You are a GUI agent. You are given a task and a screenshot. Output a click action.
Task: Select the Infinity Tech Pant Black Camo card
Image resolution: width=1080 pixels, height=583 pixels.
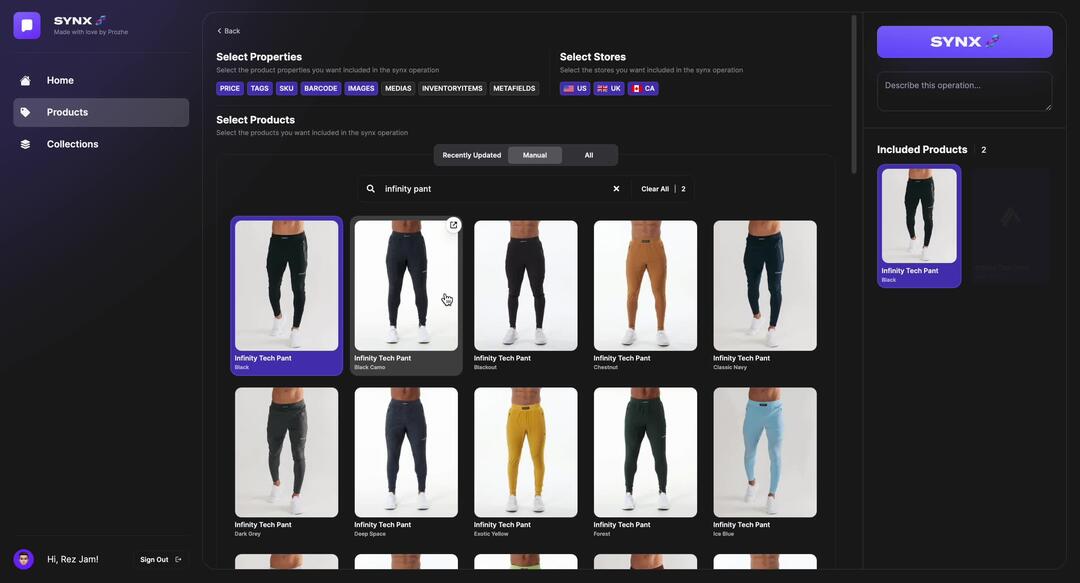coord(406,296)
